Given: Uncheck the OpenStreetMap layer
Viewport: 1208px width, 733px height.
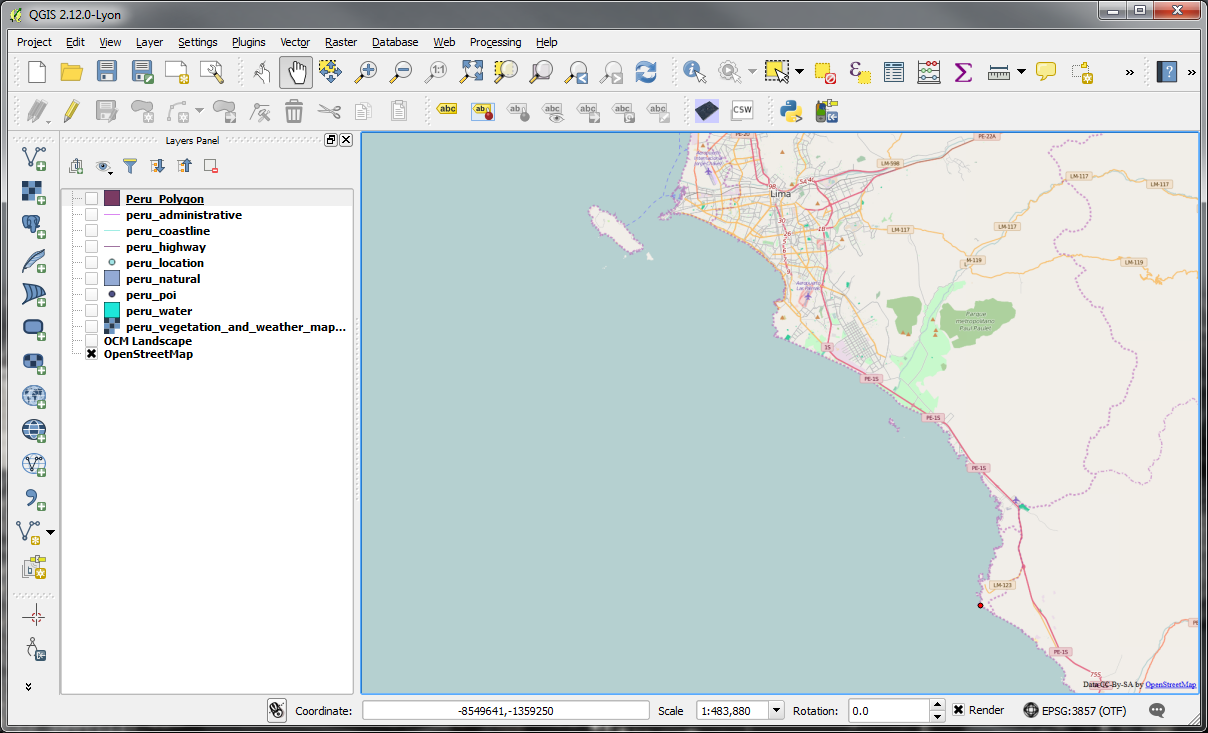Looking at the screenshot, I should [92, 354].
